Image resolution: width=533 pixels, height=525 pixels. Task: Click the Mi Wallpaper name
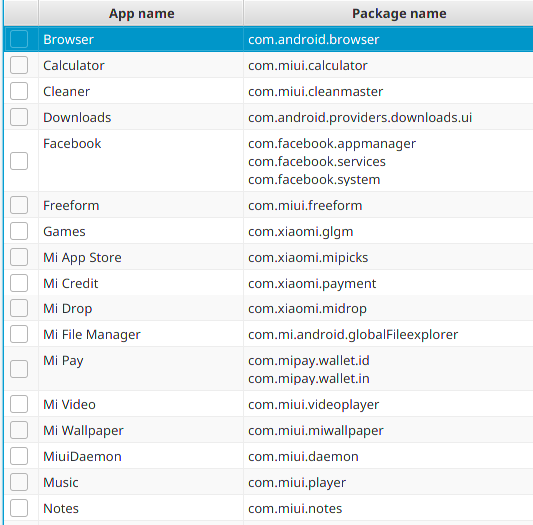click(83, 430)
